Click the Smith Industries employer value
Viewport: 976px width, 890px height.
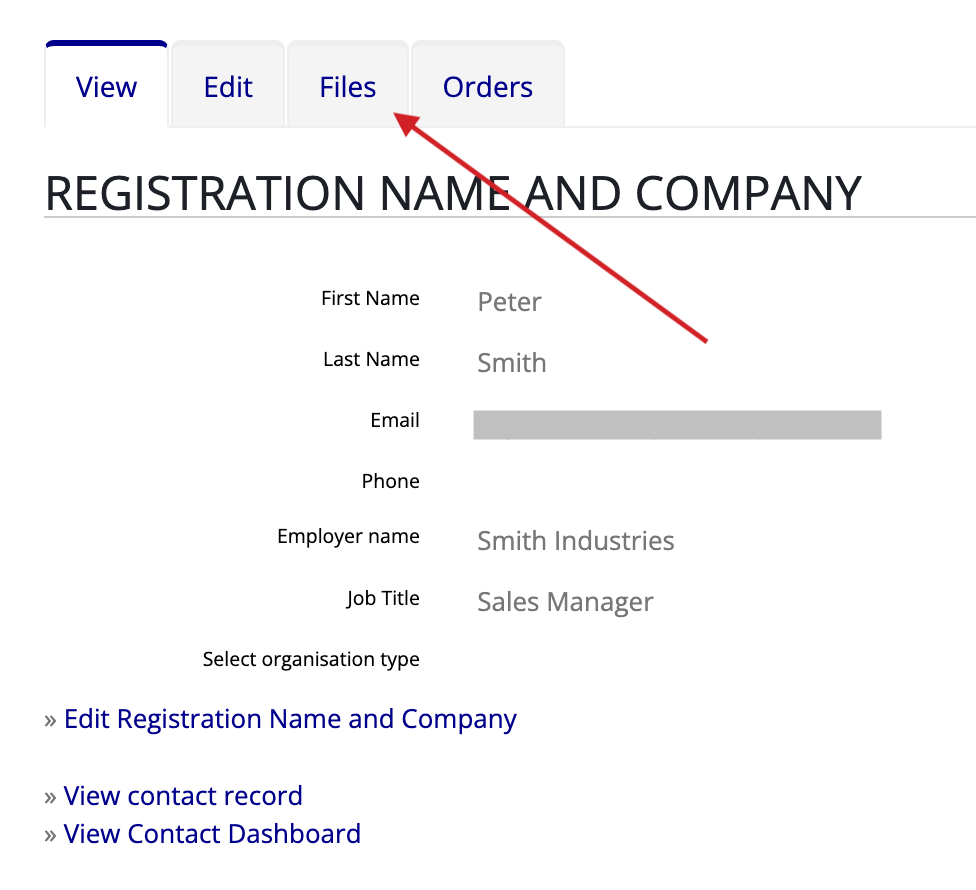click(x=576, y=541)
